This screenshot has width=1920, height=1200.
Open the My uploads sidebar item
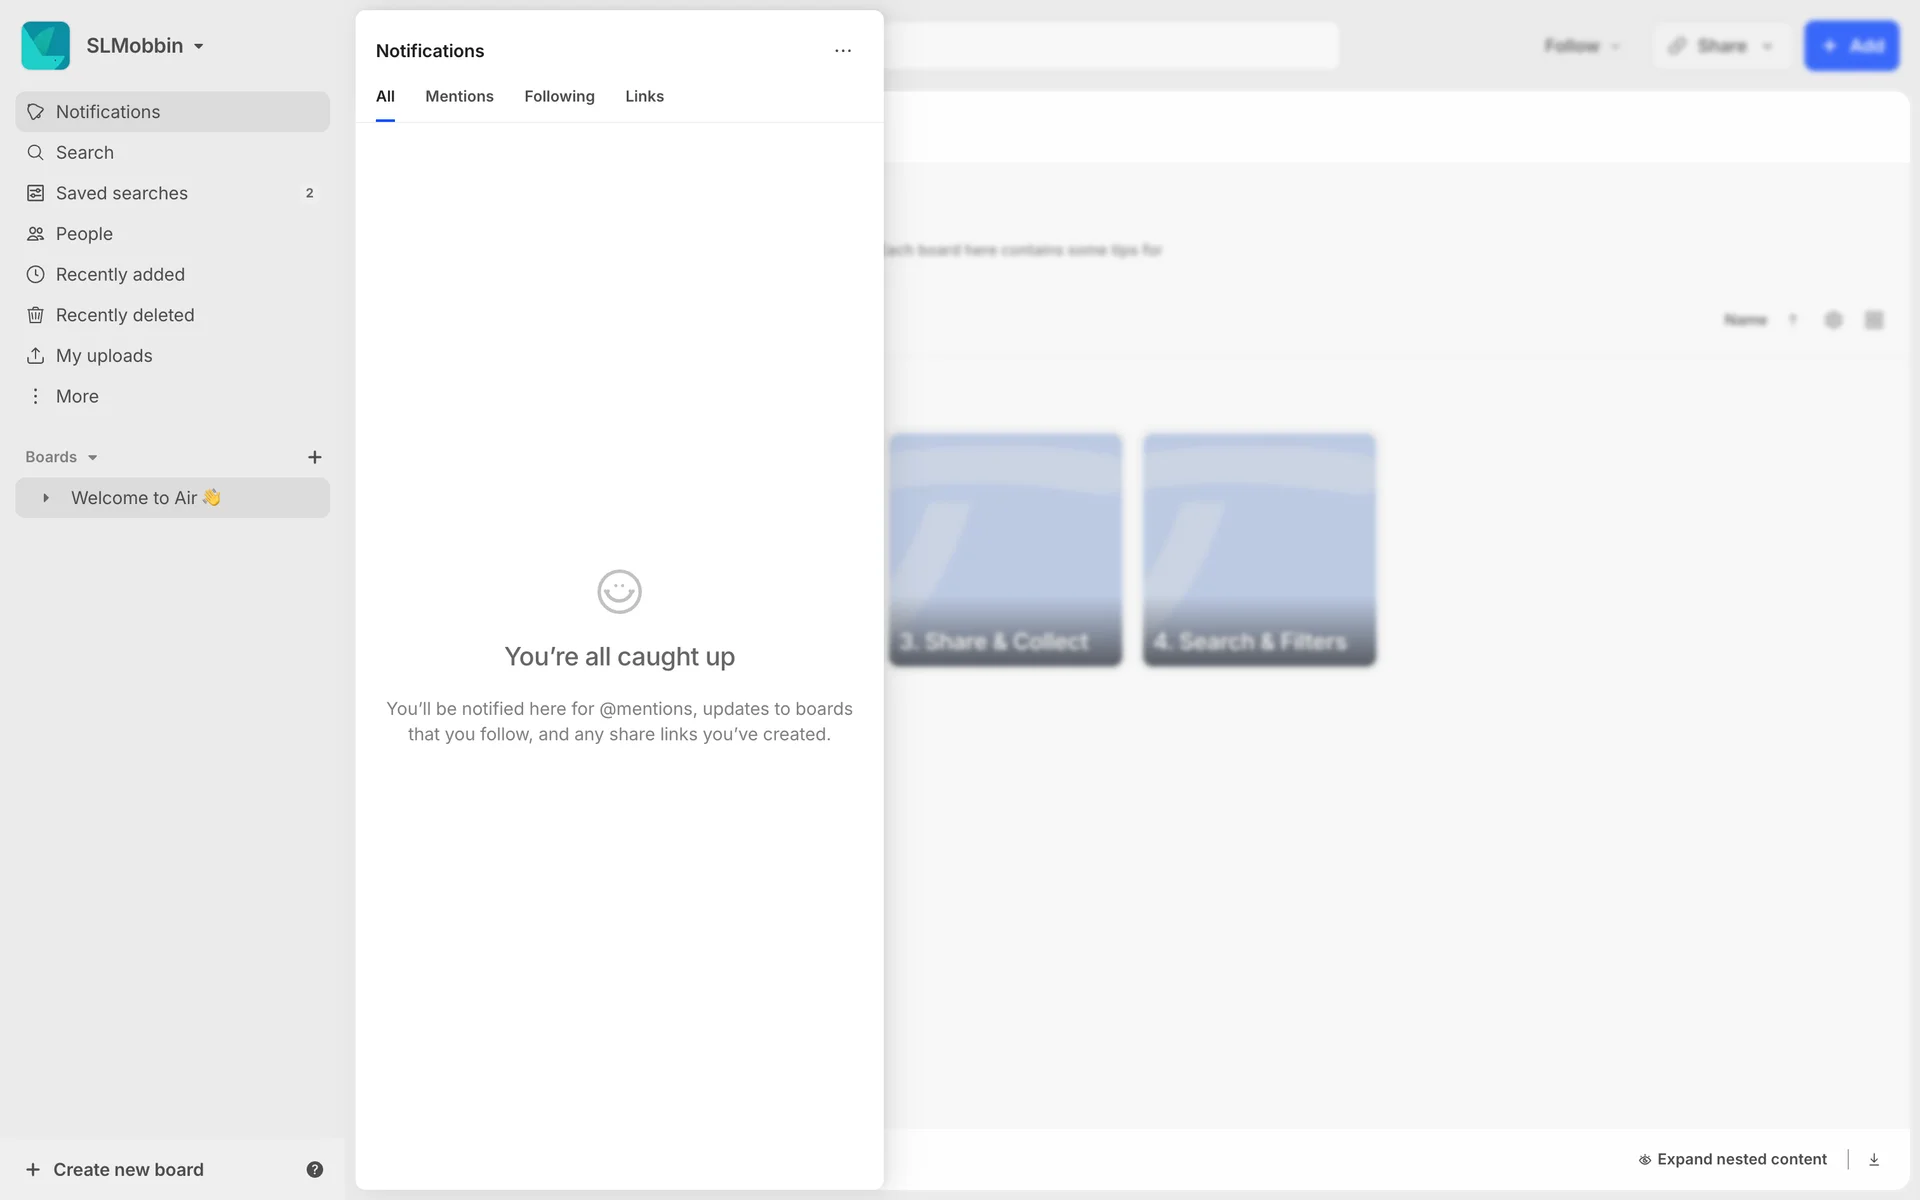[x=104, y=356]
